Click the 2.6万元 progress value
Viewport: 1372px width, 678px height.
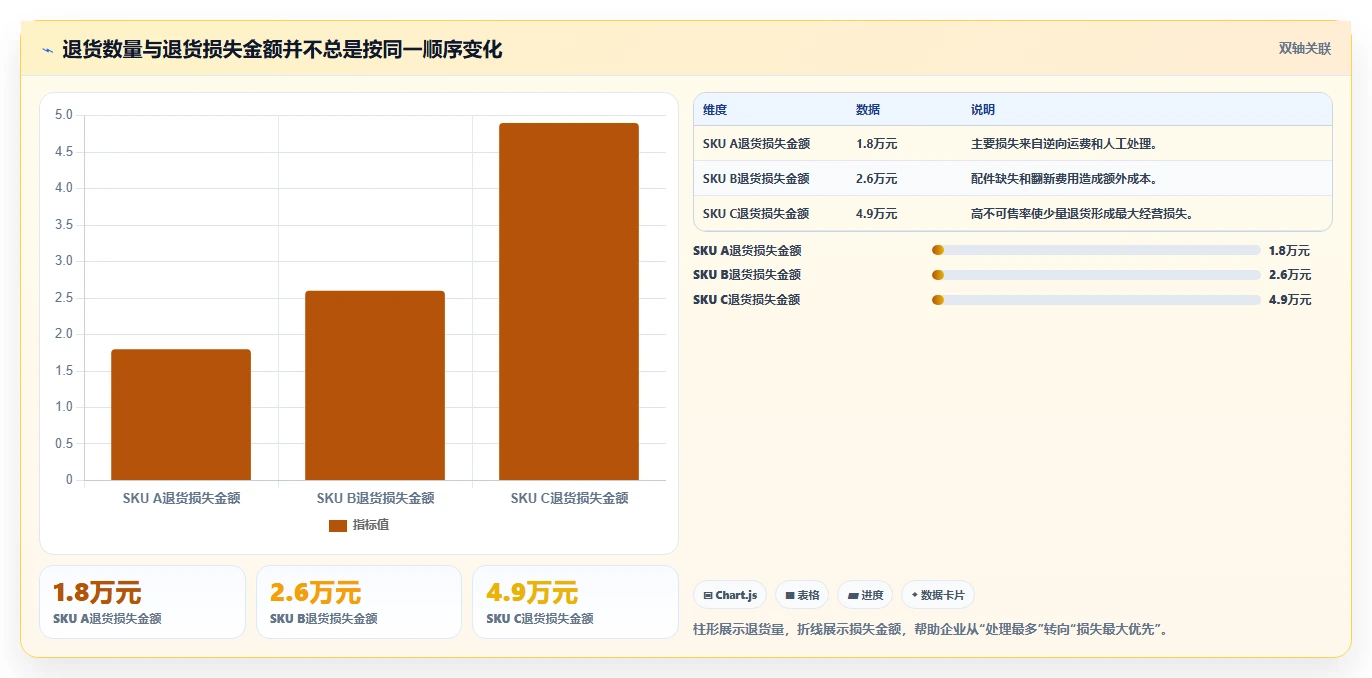1289,275
